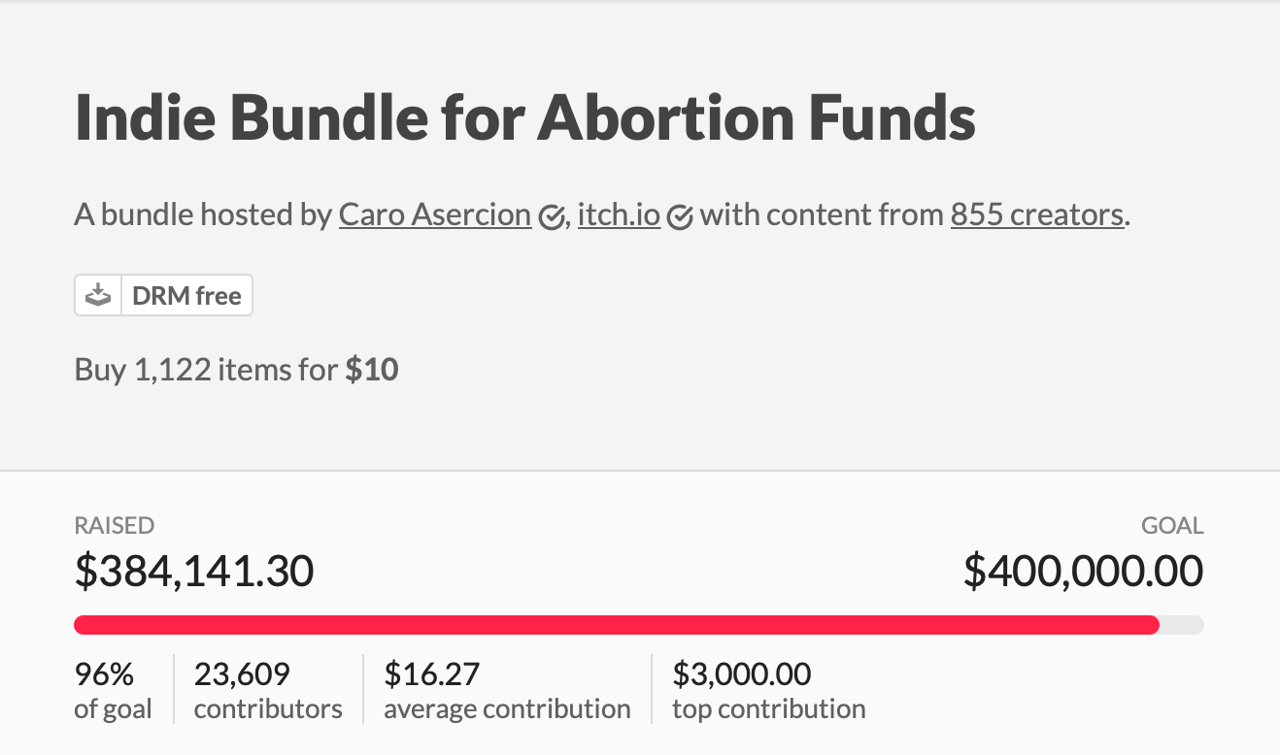
Task: Click the $16.27 average contribution figure
Action: pyautogui.click(x=507, y=689)
